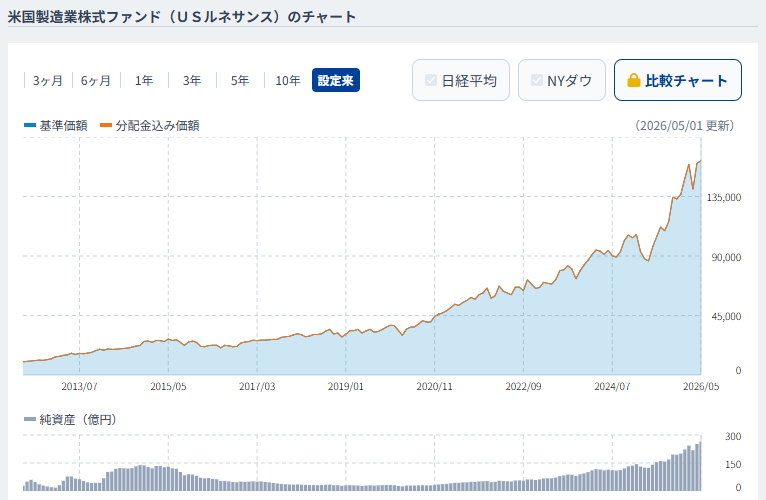The width and height of the screenshot is (766, 500).
Task: Click the gray 純資産 legend swatch
Action: [30, 419]
